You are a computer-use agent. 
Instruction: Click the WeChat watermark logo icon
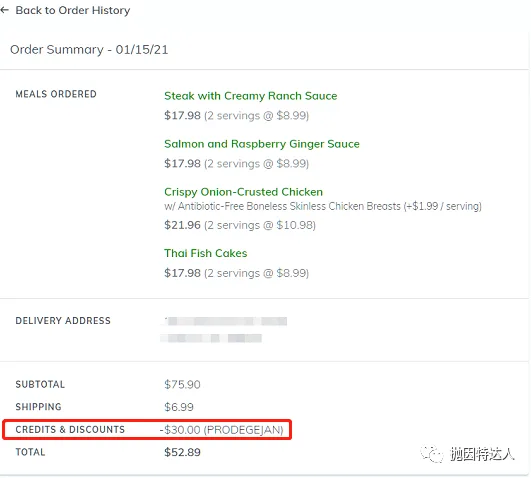point(432,454)
